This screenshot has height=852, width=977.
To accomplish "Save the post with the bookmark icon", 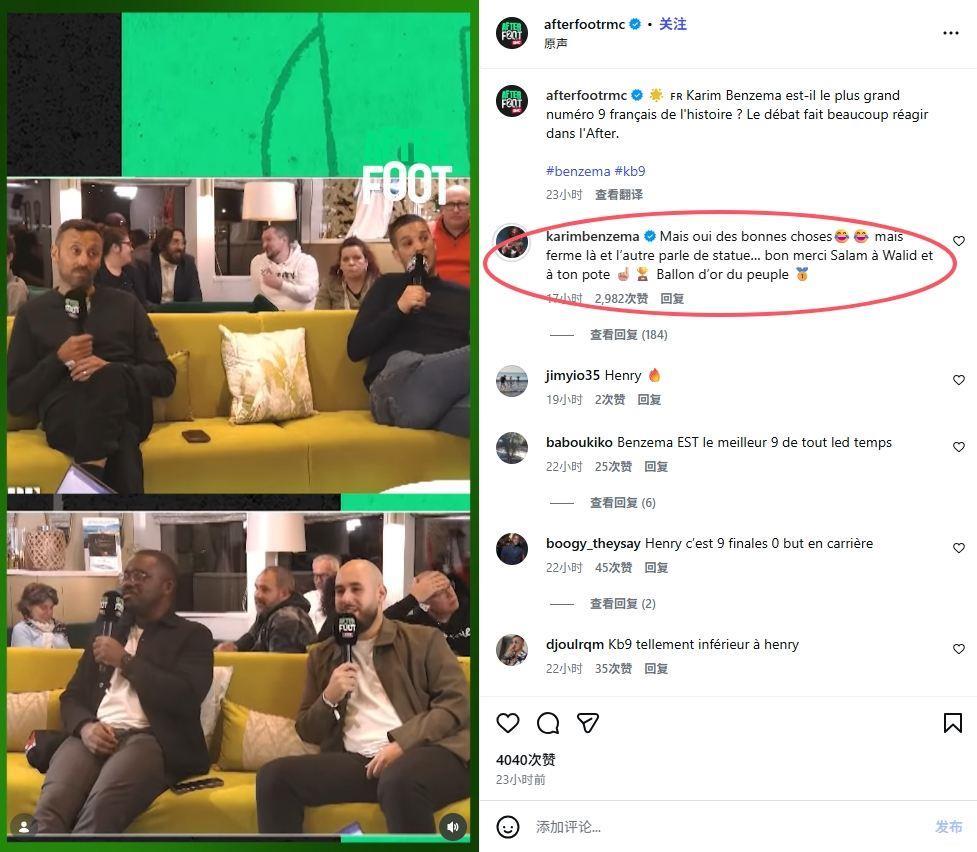I will (953, 723).
